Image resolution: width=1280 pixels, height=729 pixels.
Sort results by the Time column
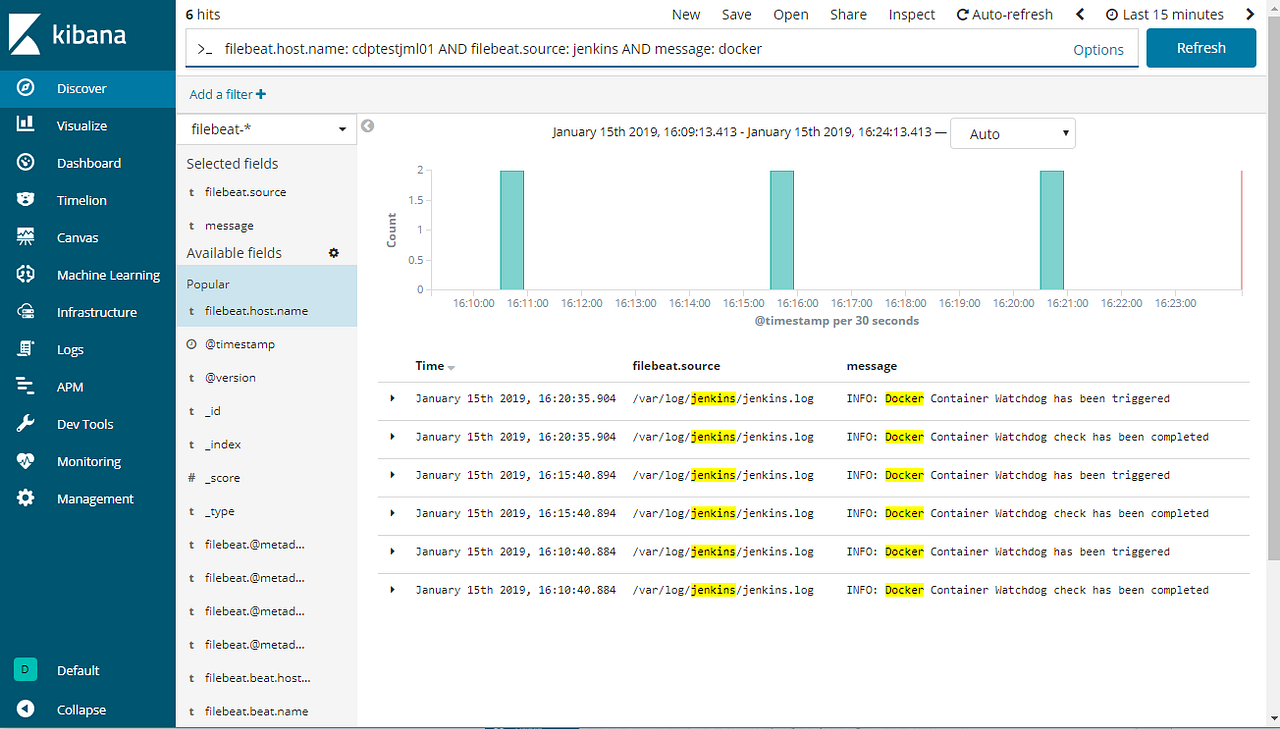click(x=434, y=366)
